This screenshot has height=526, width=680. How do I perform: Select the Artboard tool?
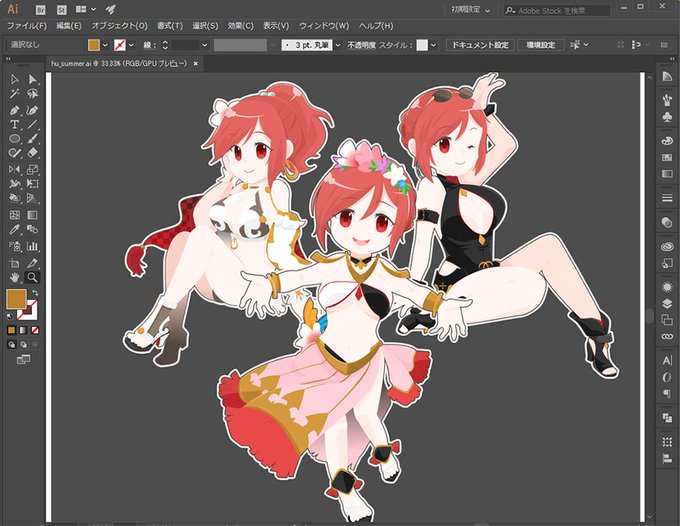click(x=14, y=263)
